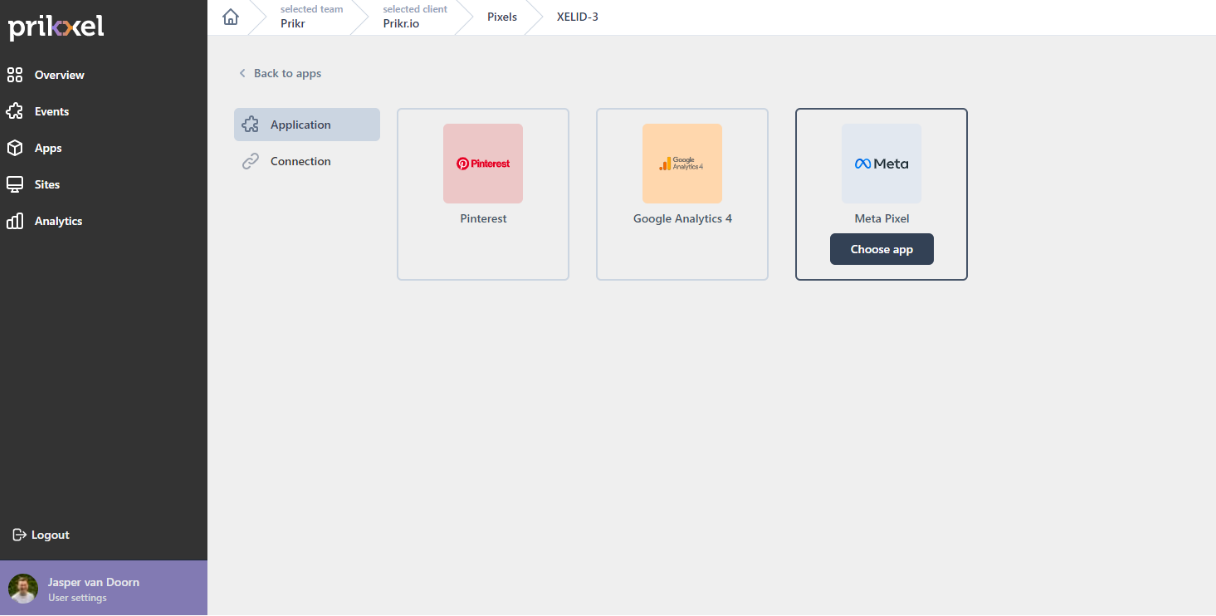Click the Sites monitor icon

[x=15, y=185]
